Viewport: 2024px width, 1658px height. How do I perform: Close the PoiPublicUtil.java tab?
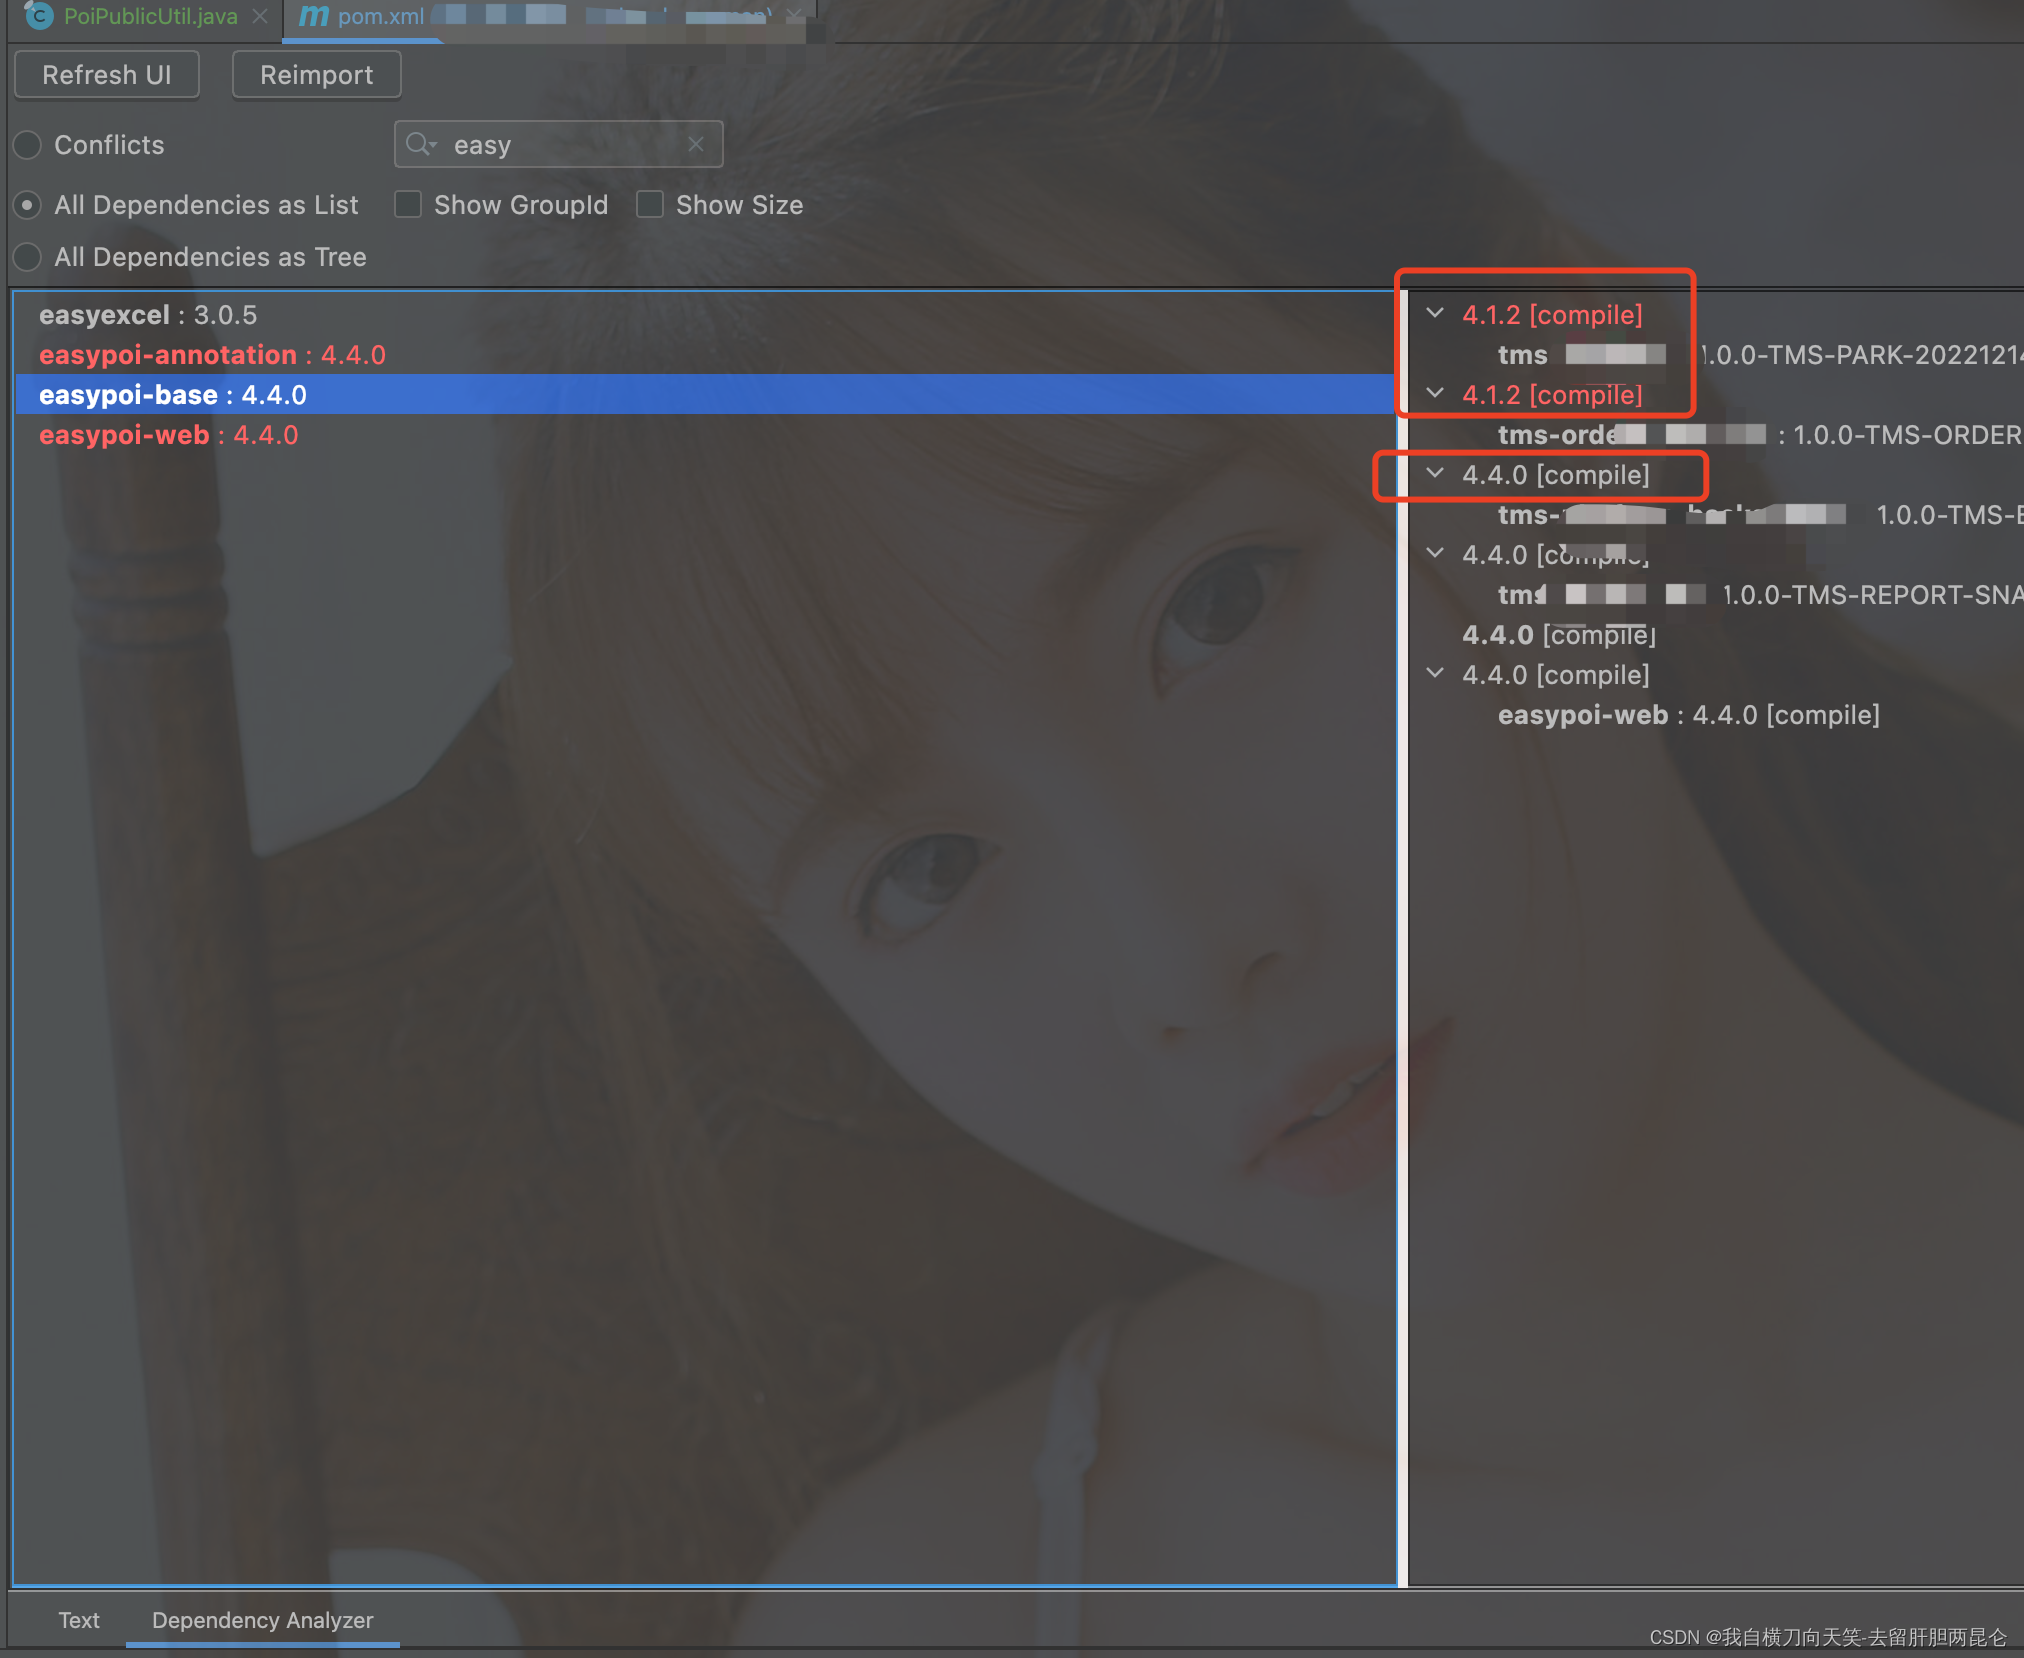pyautogui.click(x=260, y=16)
